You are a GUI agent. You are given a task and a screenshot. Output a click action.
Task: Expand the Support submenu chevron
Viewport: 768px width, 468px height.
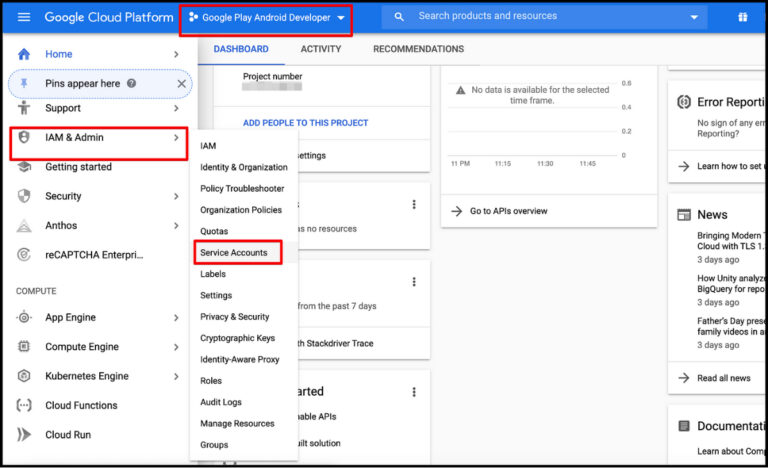pos(176,108)
